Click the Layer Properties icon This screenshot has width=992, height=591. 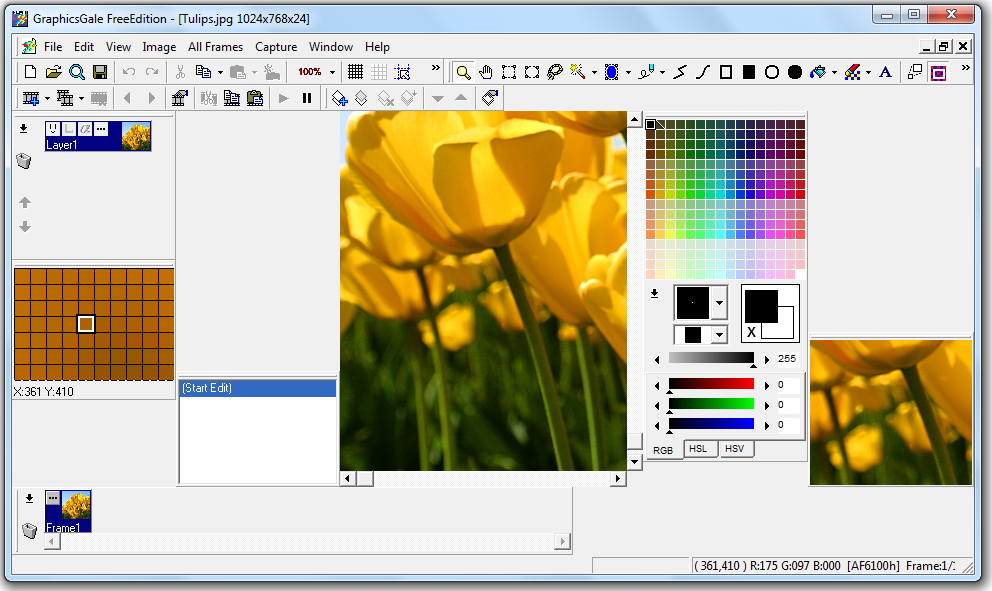click(490, 98)
